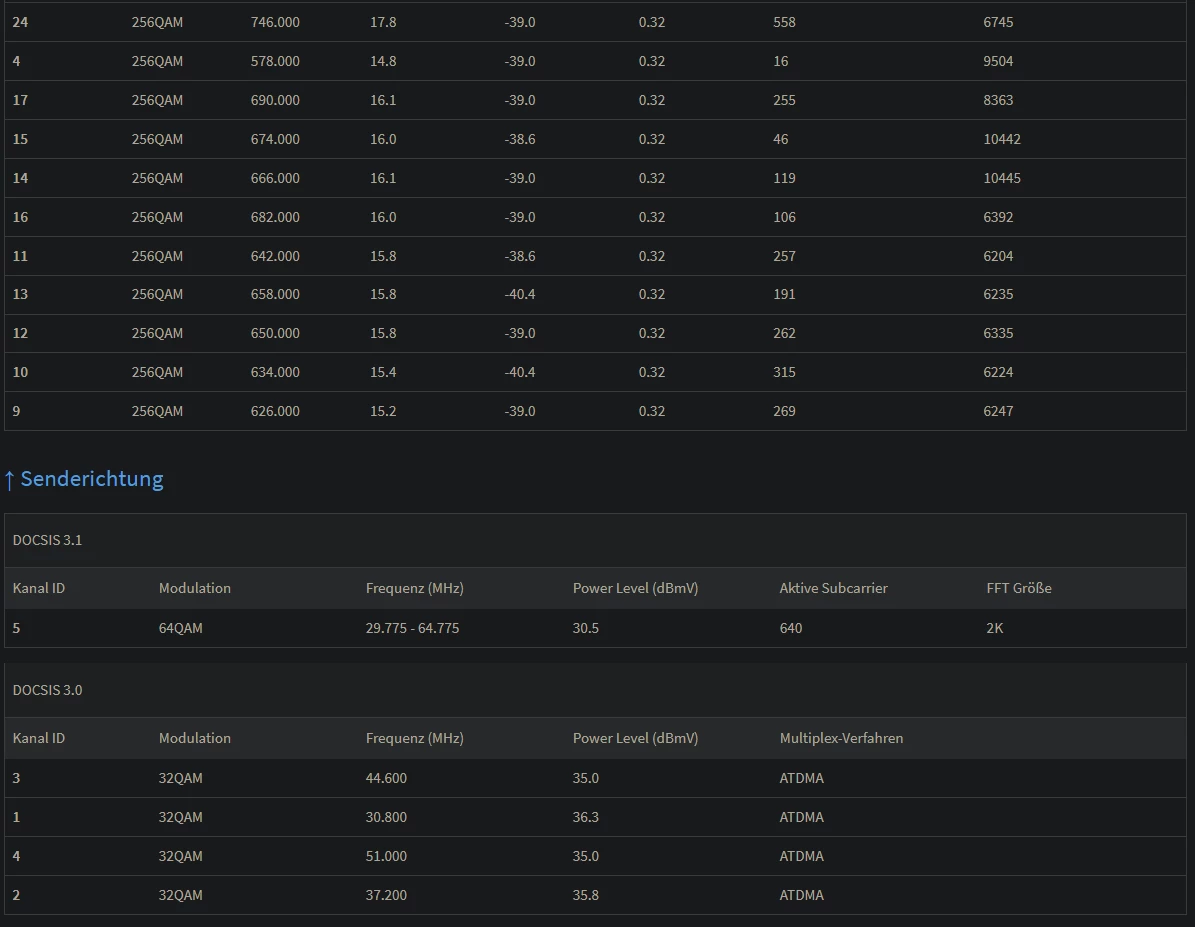Click 256QAM in the 690.000 row

point(157,100)
